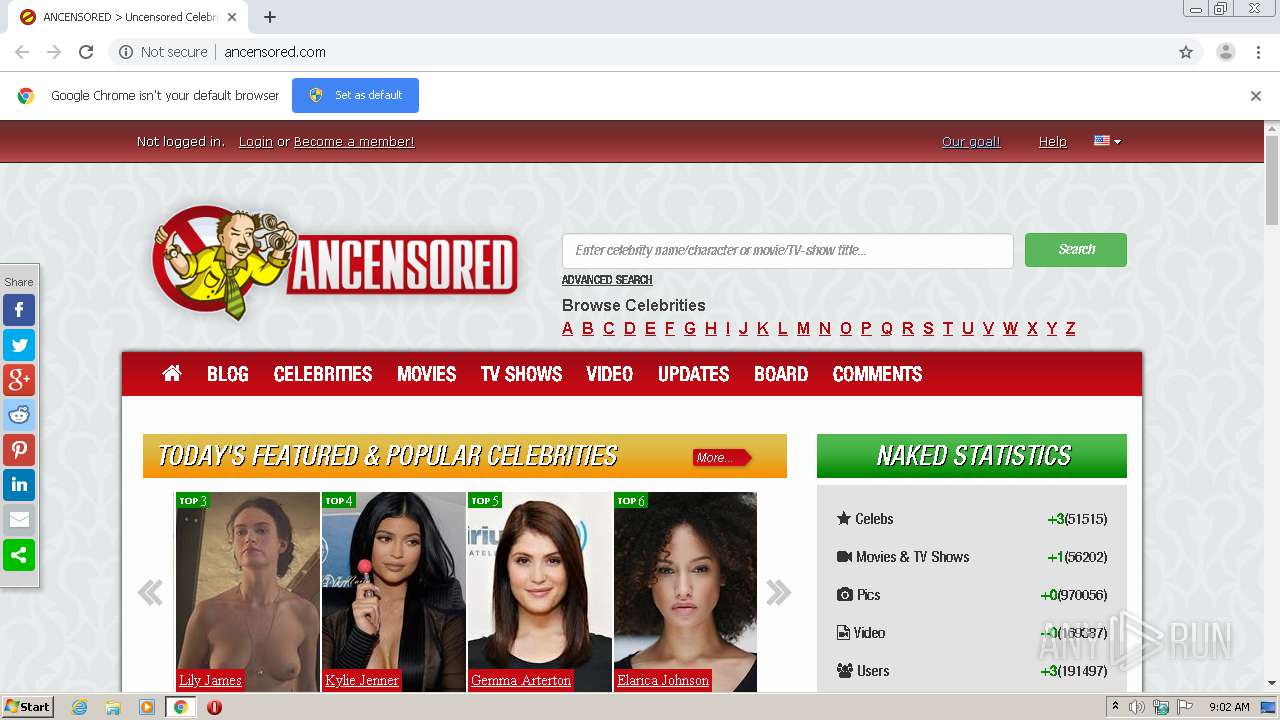Open the BLOG menu item
This screenshot has width=1280, height=720.
[228, 374]
